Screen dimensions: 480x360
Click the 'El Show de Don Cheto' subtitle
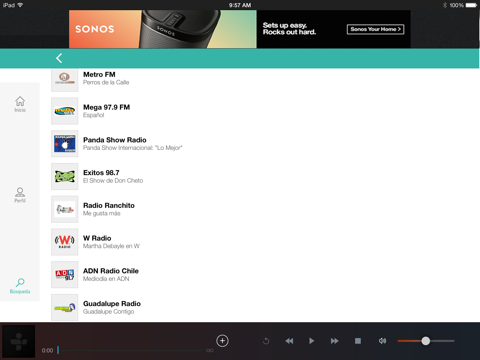tap(113, 180)
